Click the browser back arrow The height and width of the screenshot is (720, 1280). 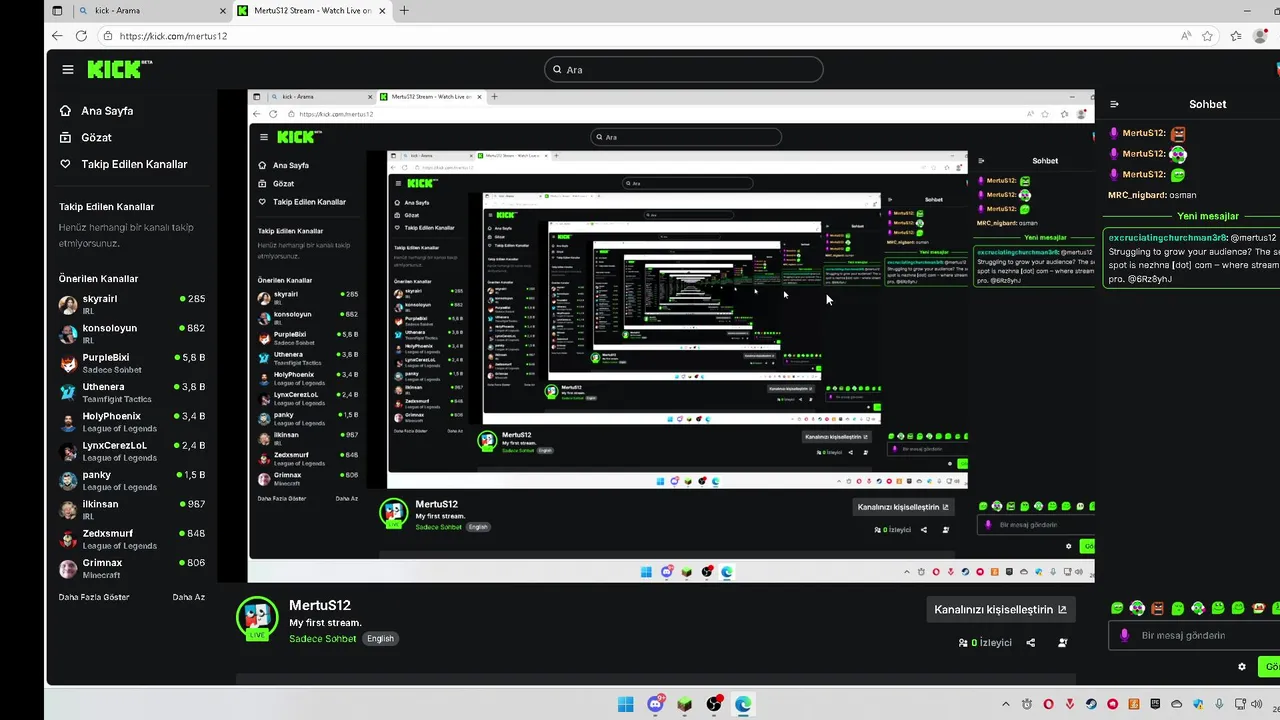coord(57,36)
